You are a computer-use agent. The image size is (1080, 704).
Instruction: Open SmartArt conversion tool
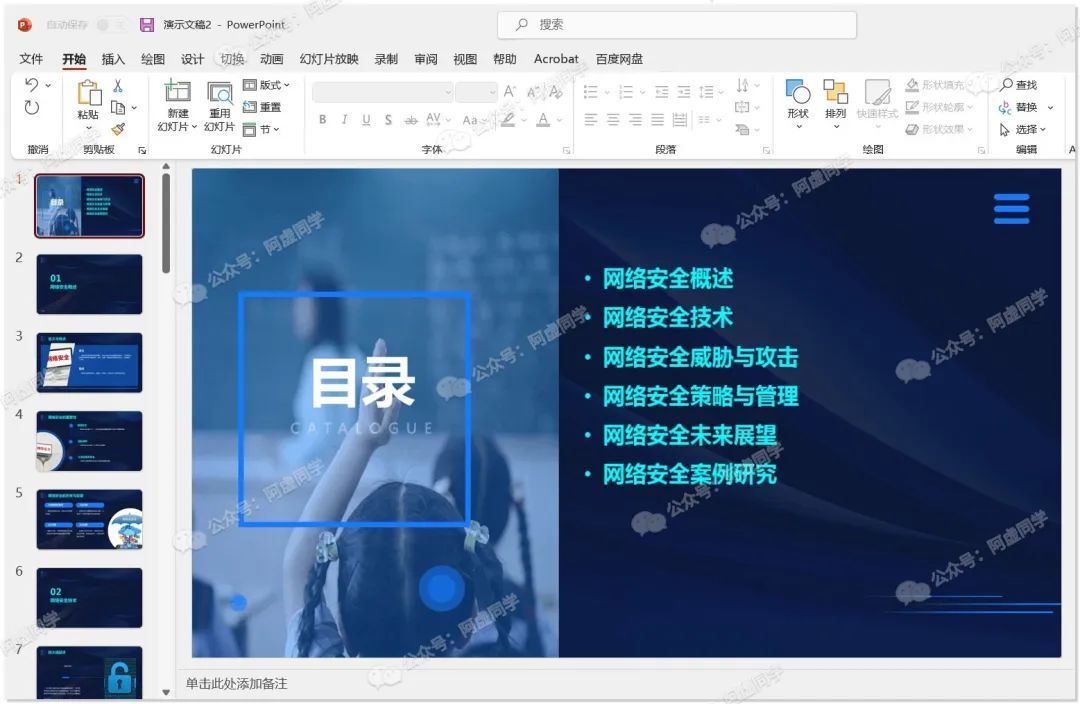pos(745,130)
